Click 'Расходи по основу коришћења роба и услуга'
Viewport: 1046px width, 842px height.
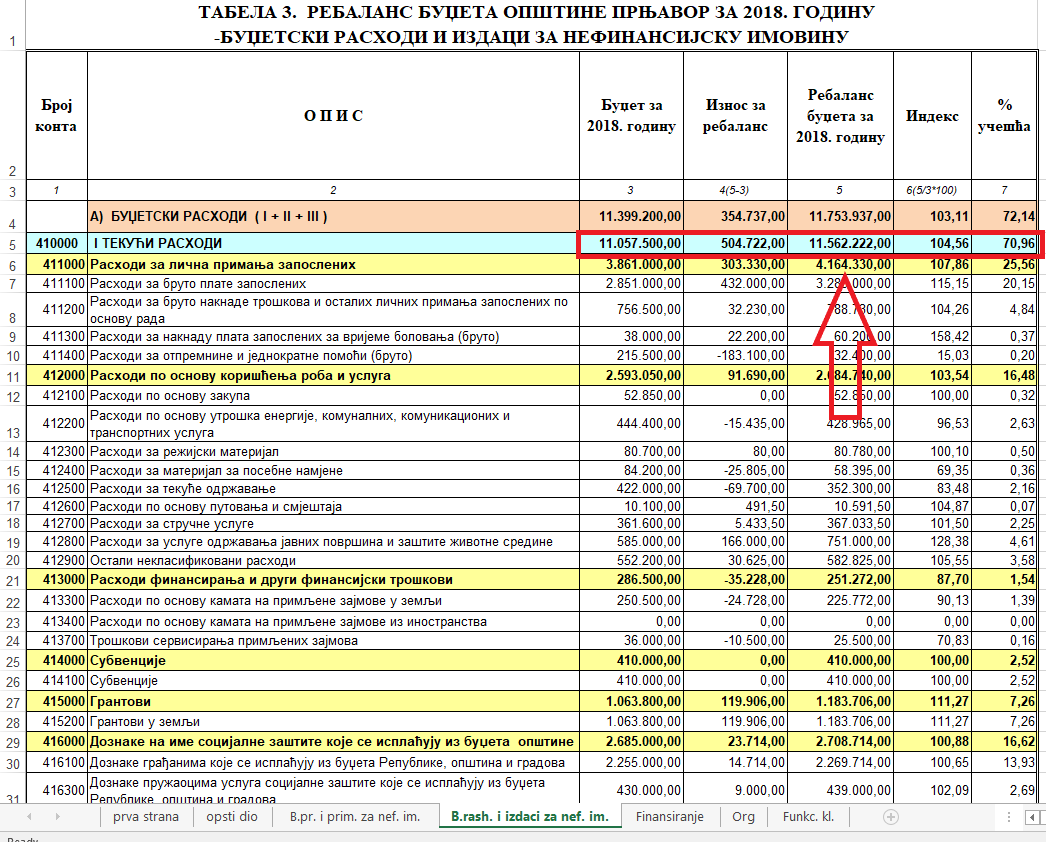point(334,376)
